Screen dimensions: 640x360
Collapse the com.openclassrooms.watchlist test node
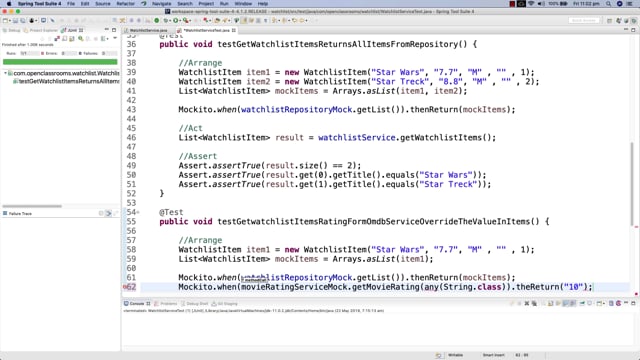5,73
